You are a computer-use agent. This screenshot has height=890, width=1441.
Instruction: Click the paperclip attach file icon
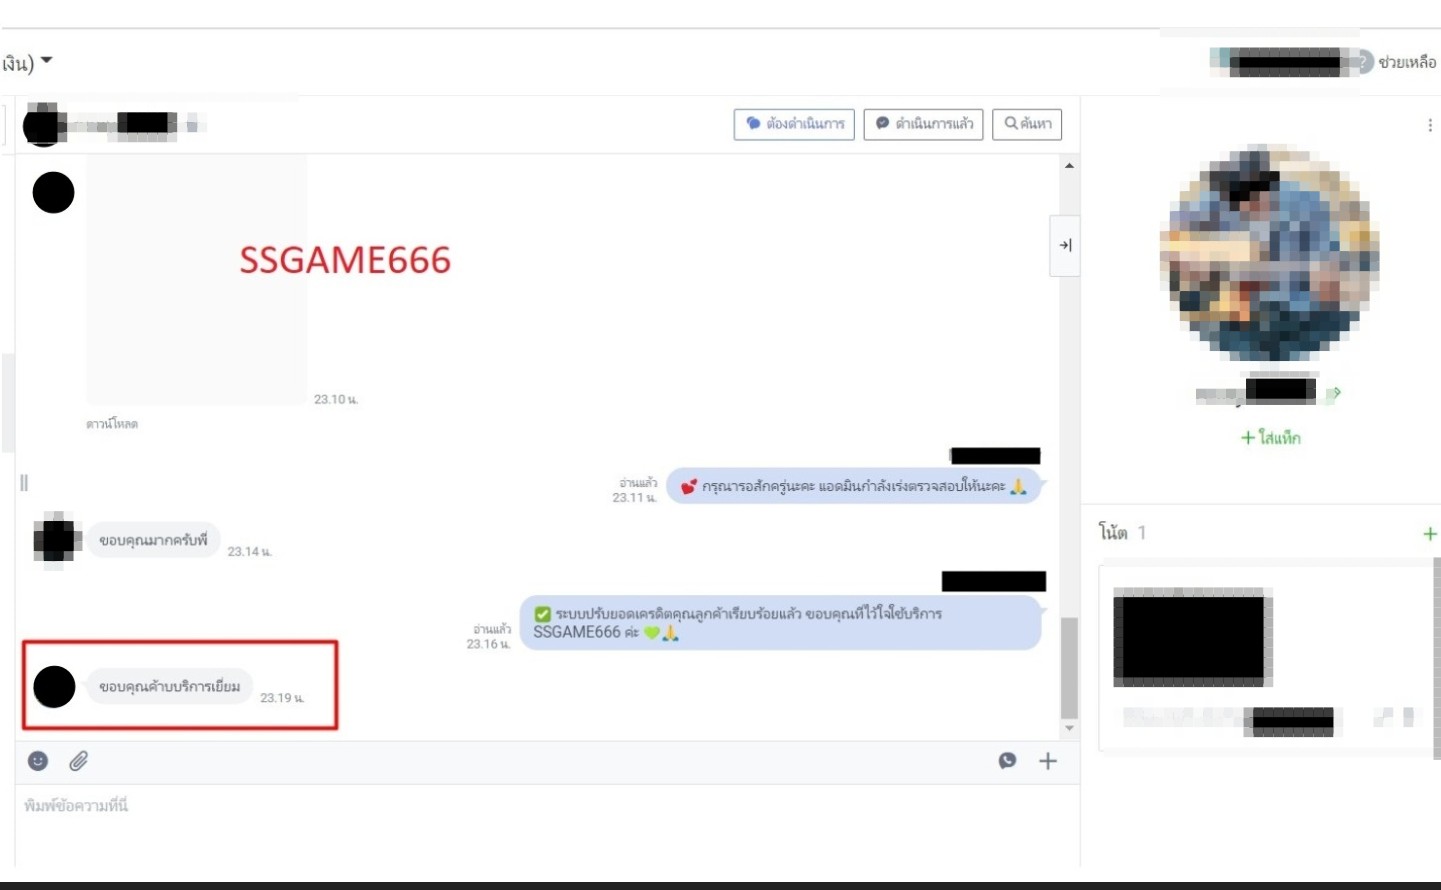[x=79, y=761]
